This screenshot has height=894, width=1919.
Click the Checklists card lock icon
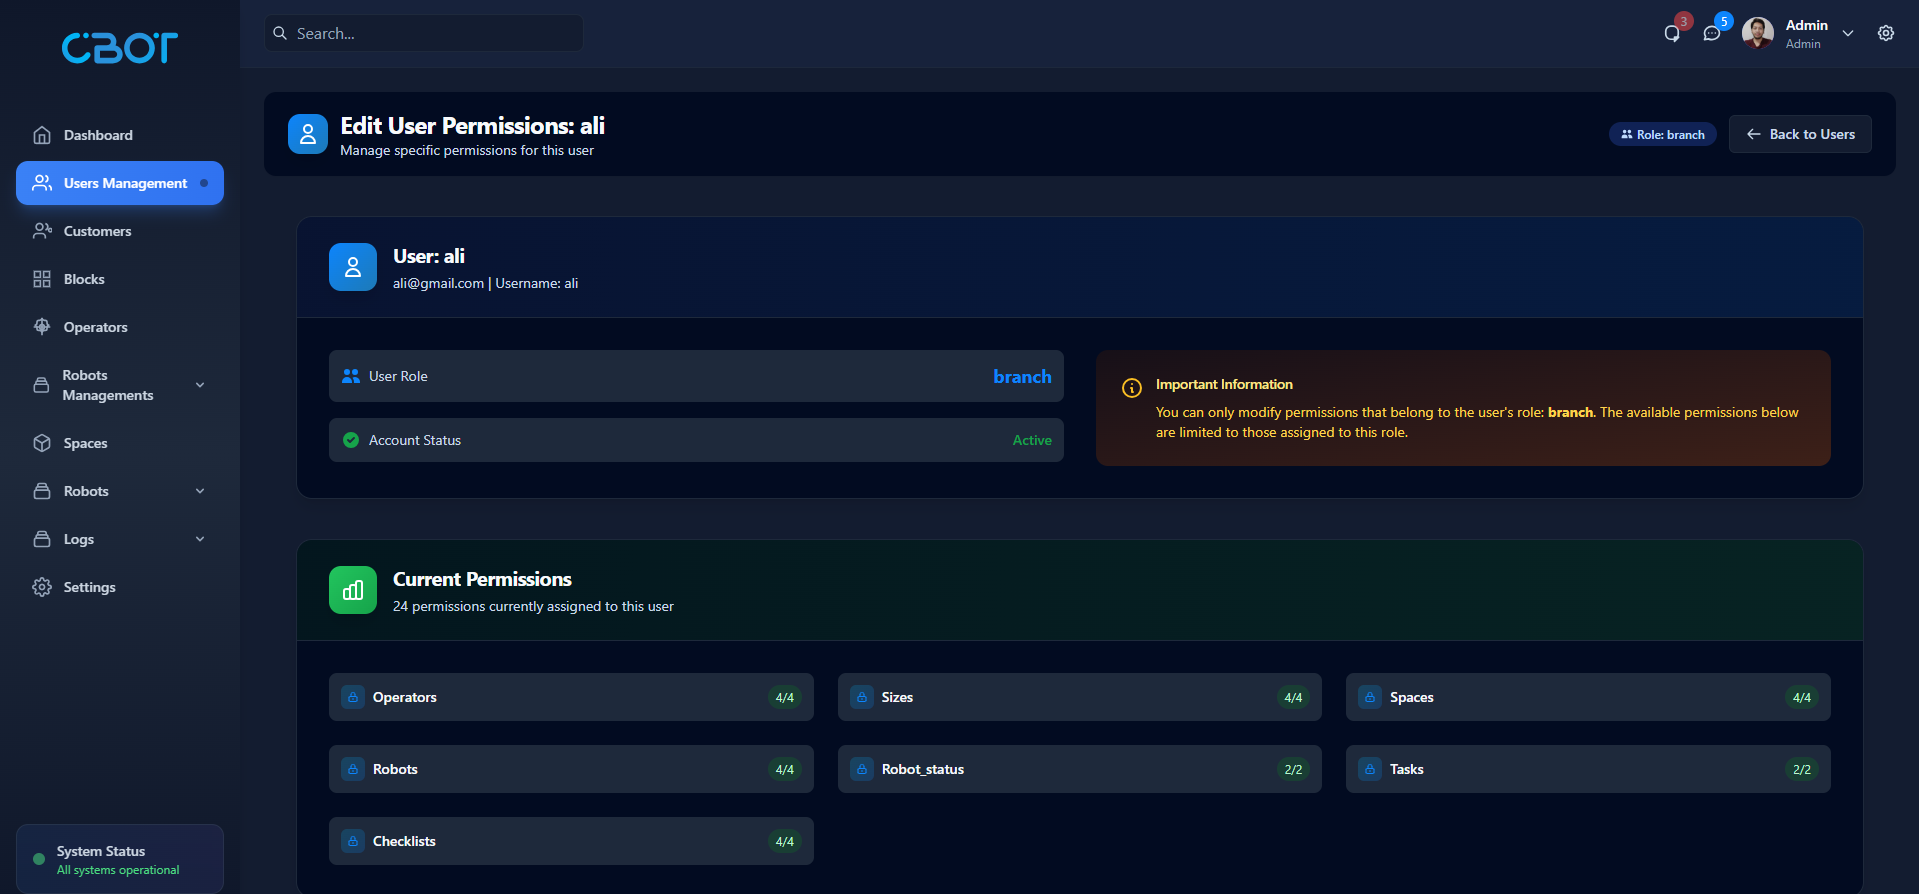point(353,841)
